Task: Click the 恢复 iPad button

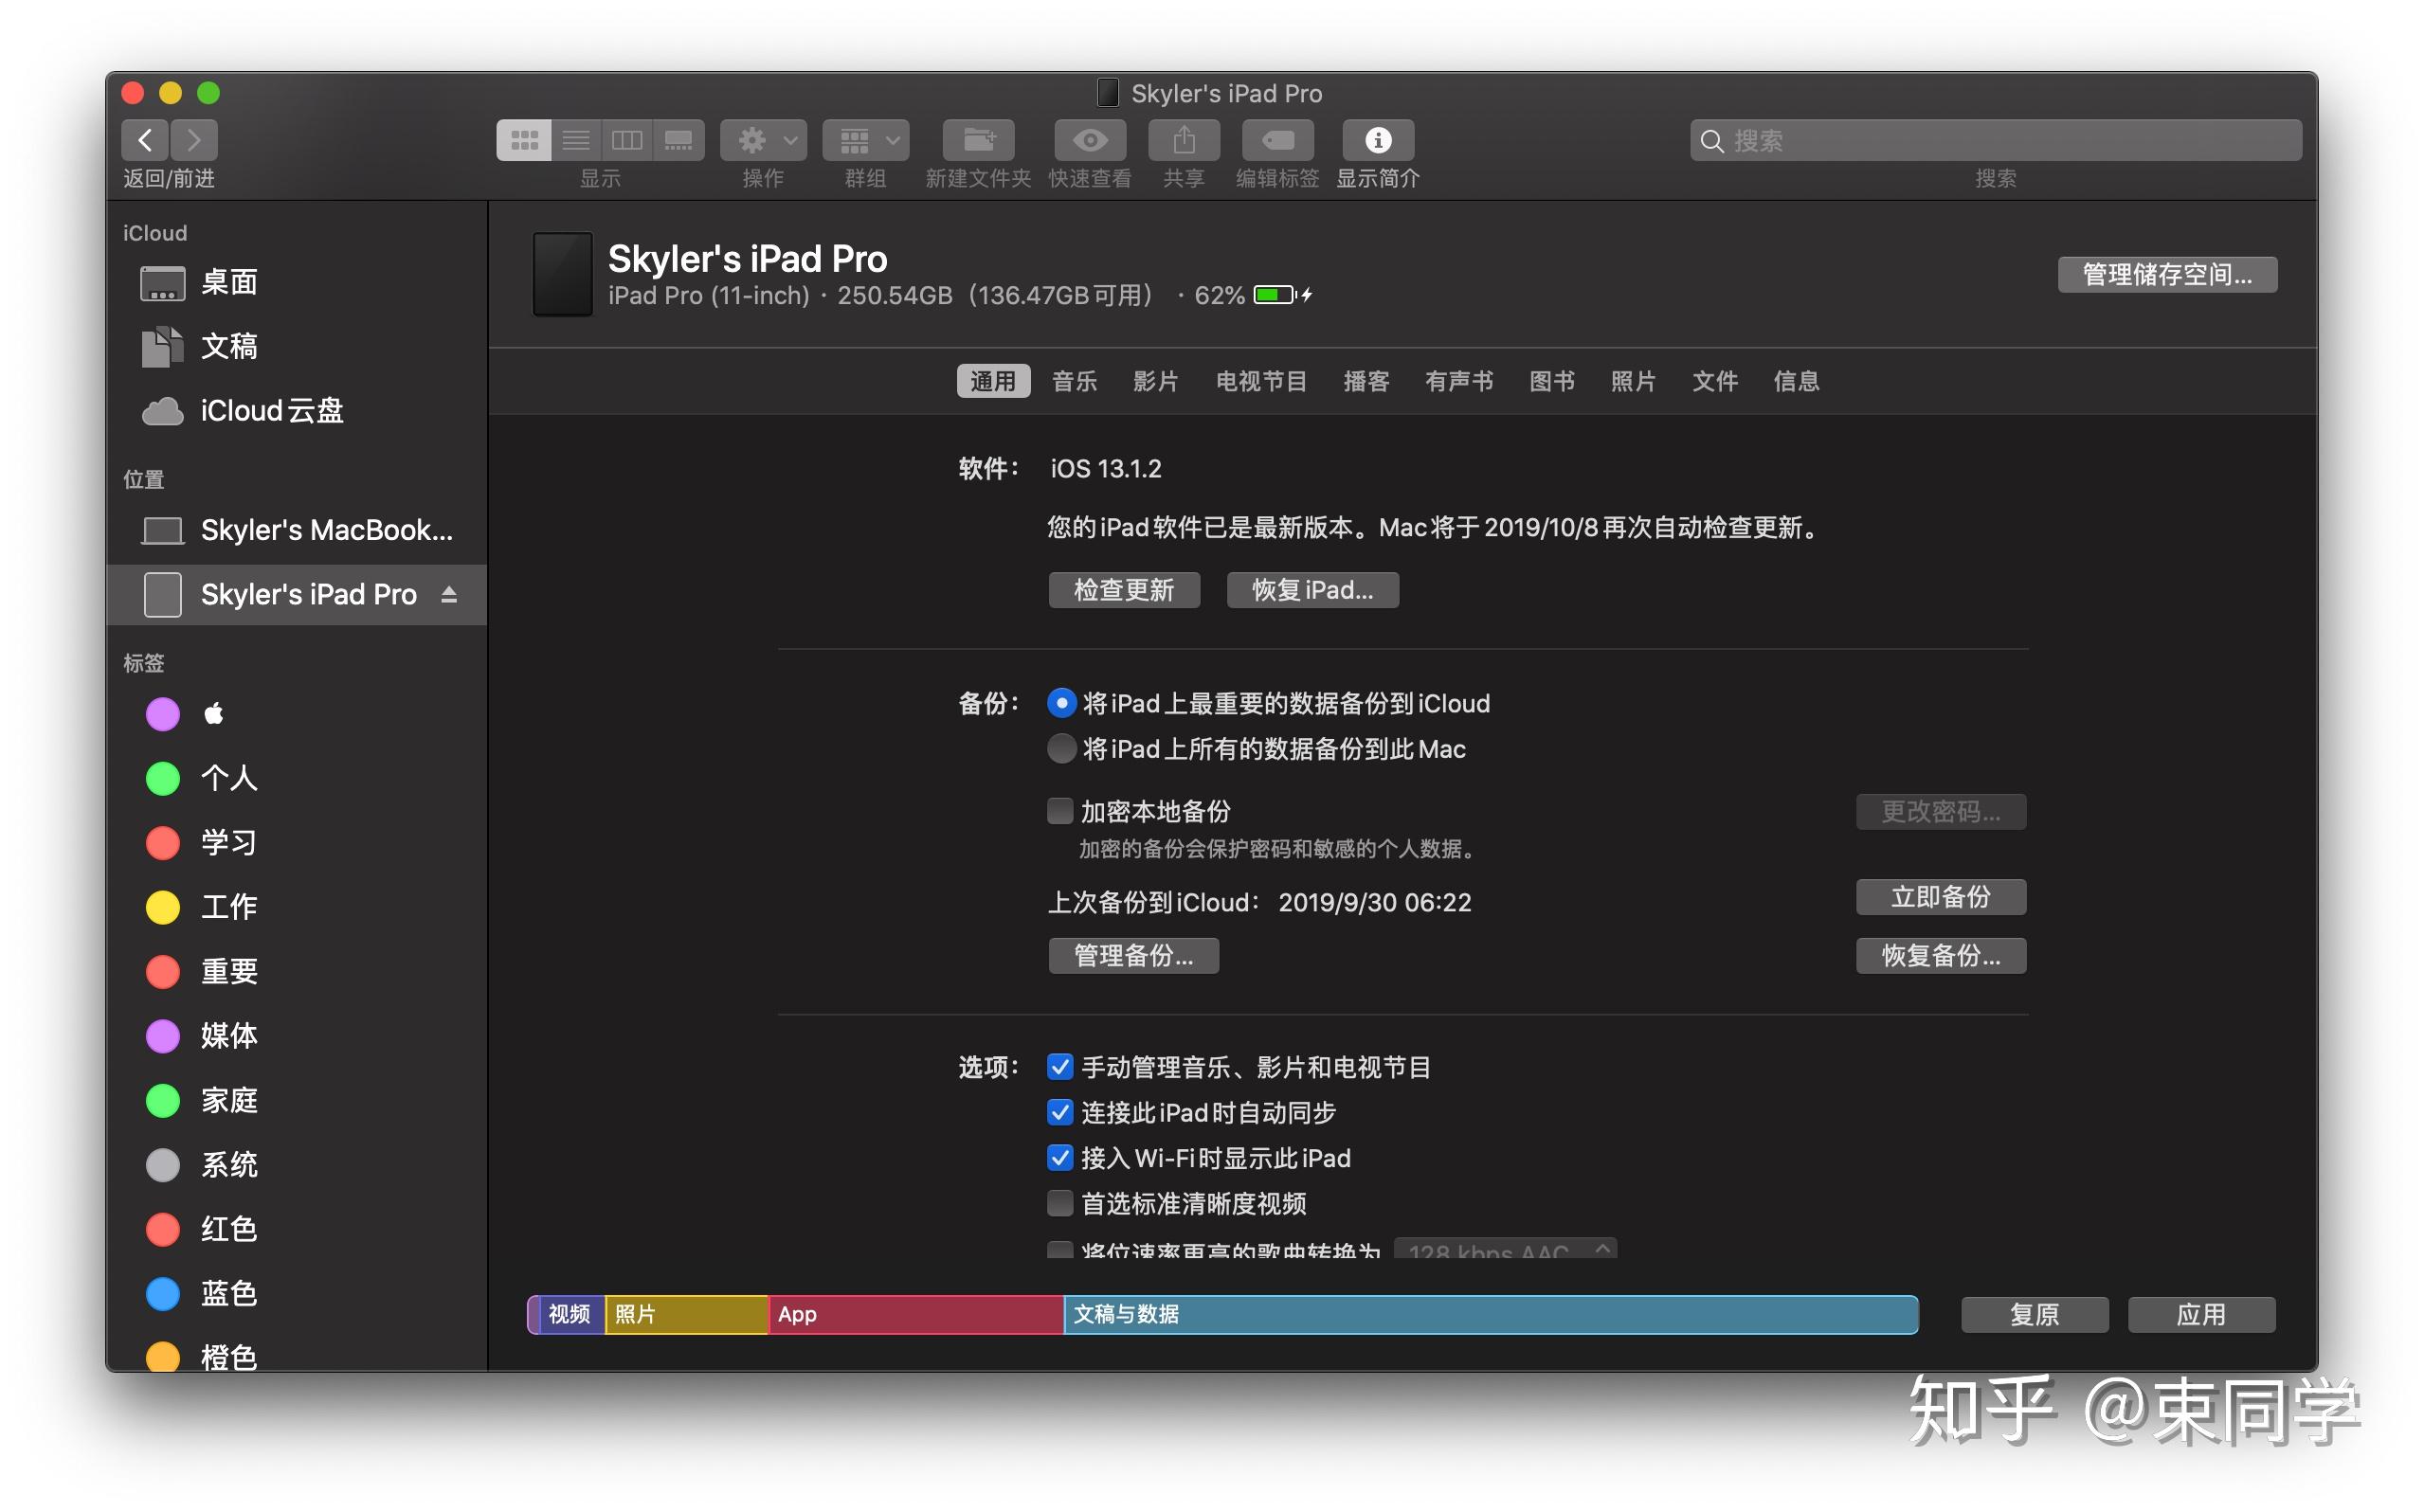Action: point(1313,590)
